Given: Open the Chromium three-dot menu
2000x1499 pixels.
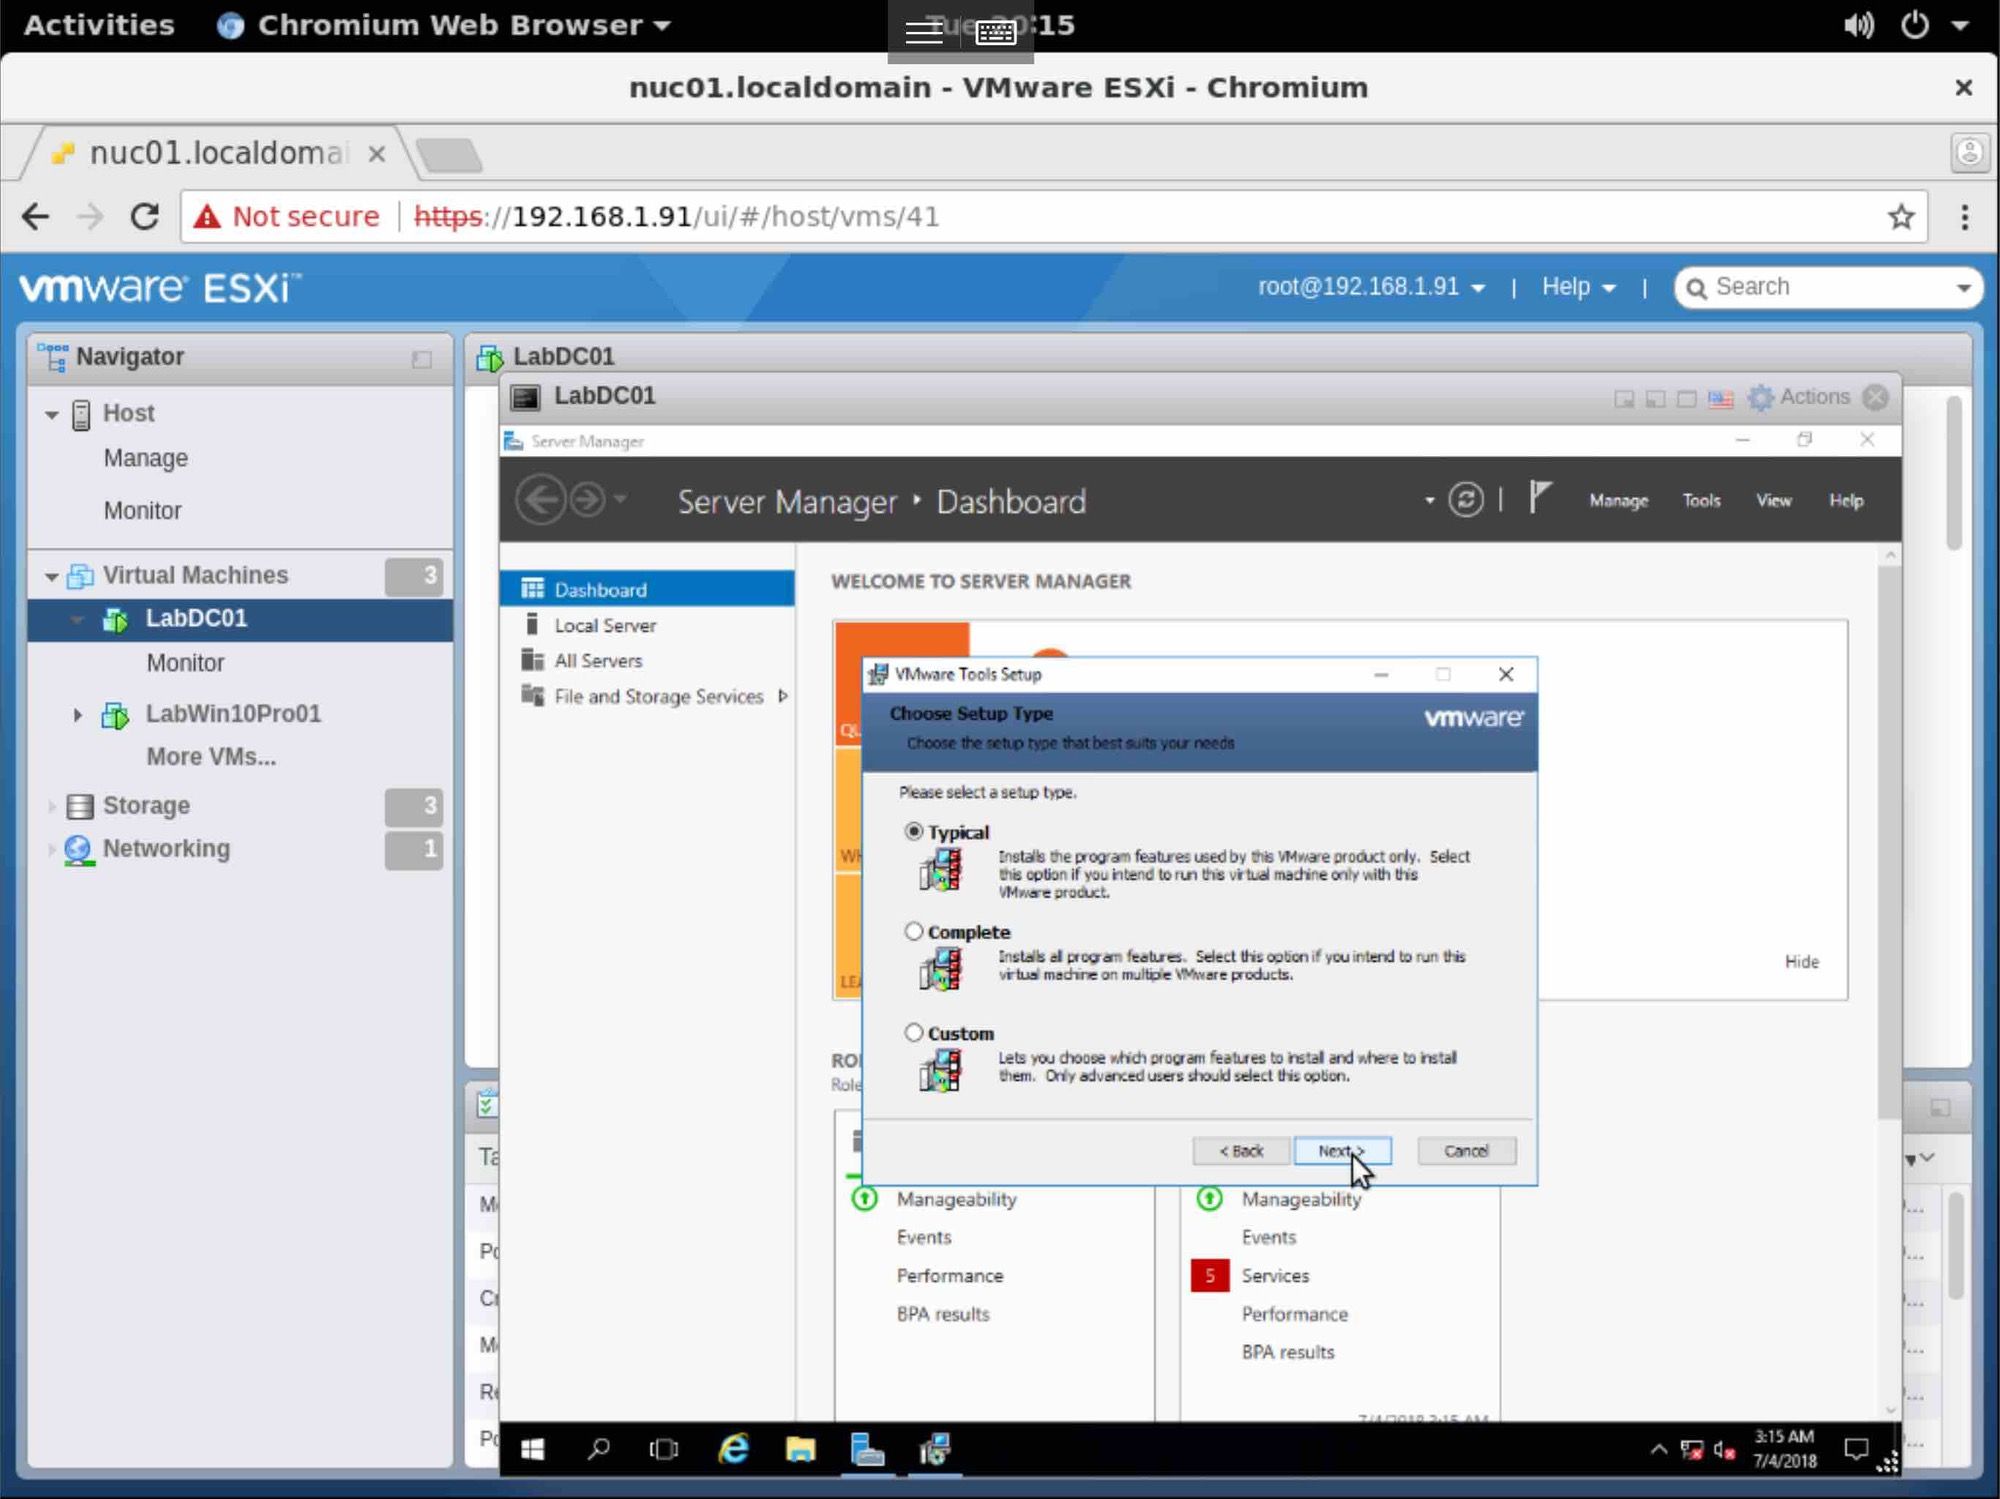Looking at the screenshot, I should click(1964, 216).
